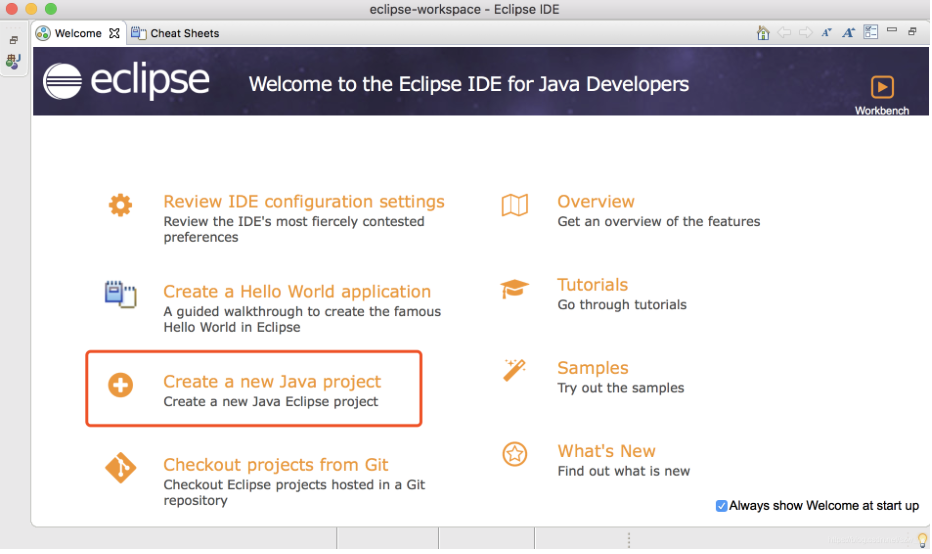Minimize the Welcome view using toolbar icon
This screenshot has height=554, width=932.
click(892, 30)
